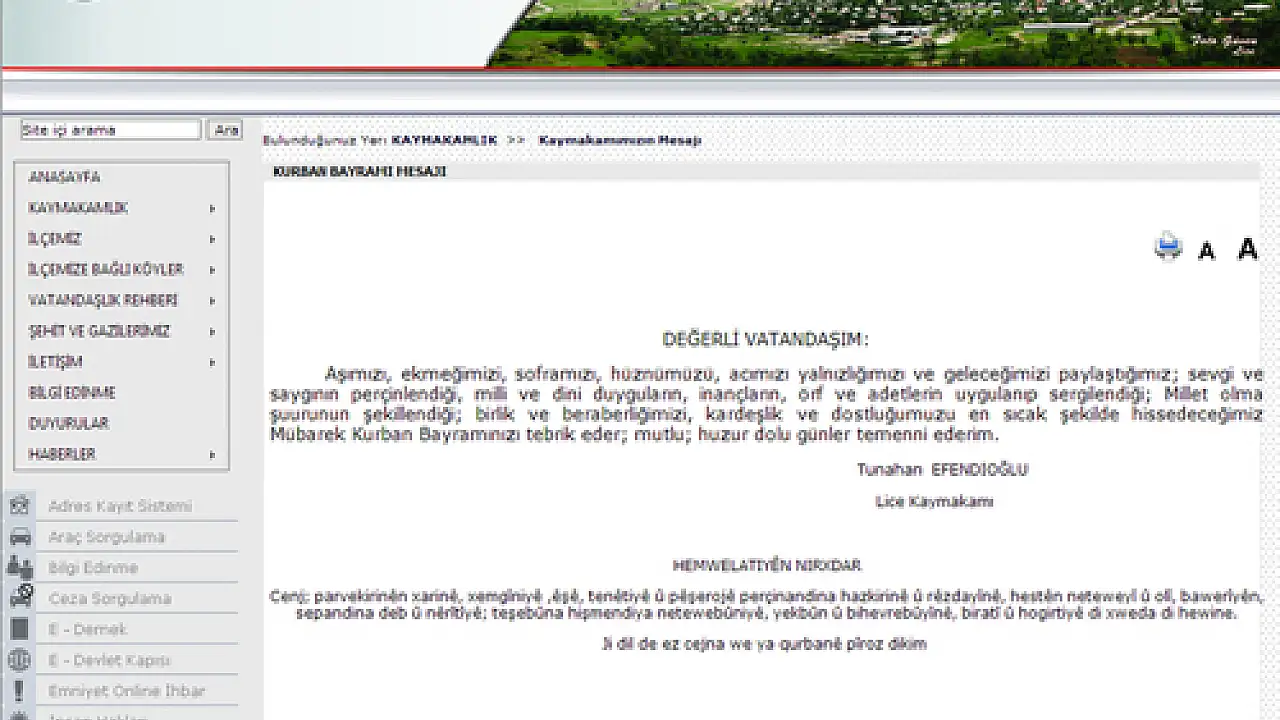The height and width of the screenshot is (720, 1280).
Task: Open the E - Dernek link
Action: pos(88,629)
